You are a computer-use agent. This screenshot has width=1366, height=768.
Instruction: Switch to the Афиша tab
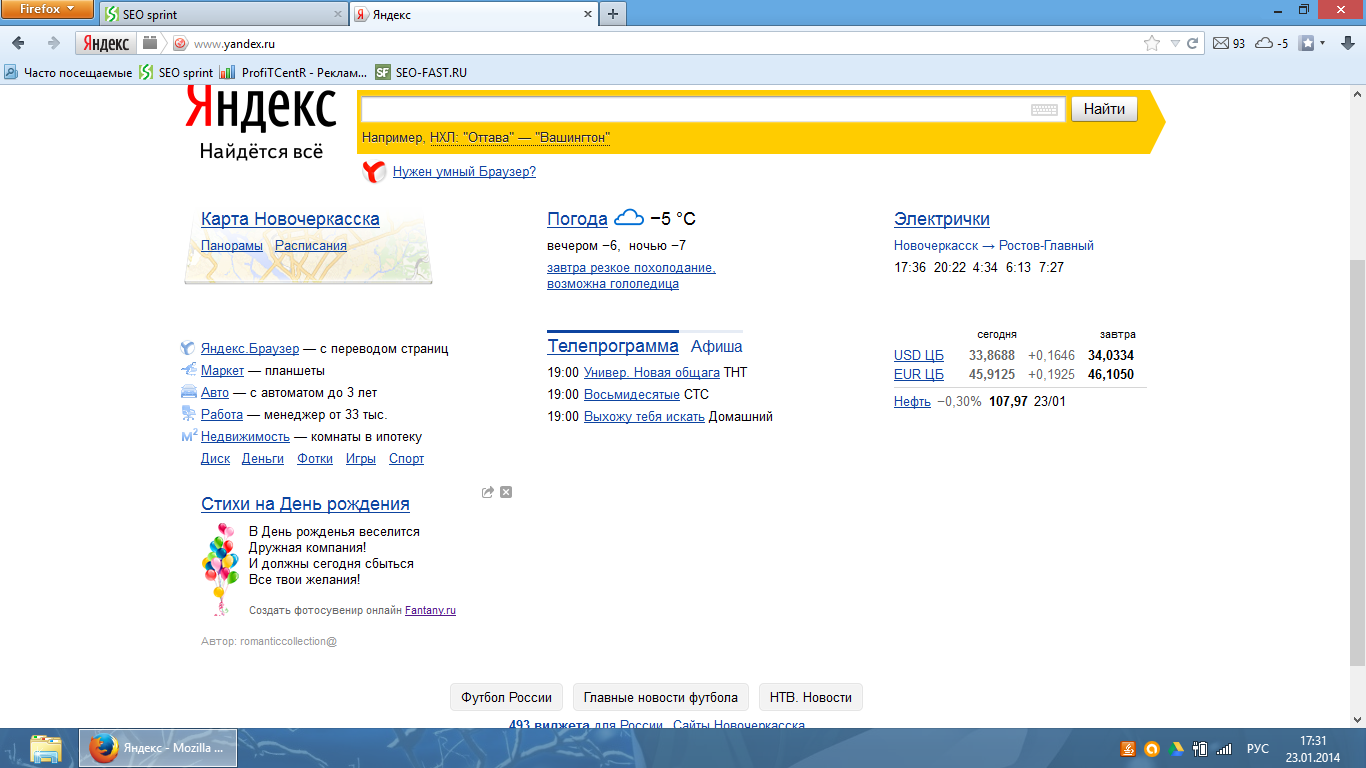(717, 346)
